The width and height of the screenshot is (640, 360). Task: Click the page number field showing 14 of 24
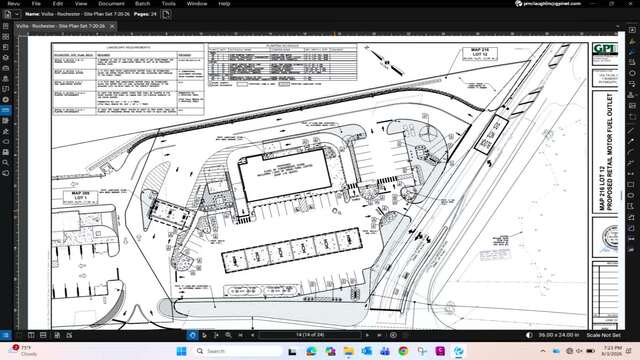click(310, 335)
